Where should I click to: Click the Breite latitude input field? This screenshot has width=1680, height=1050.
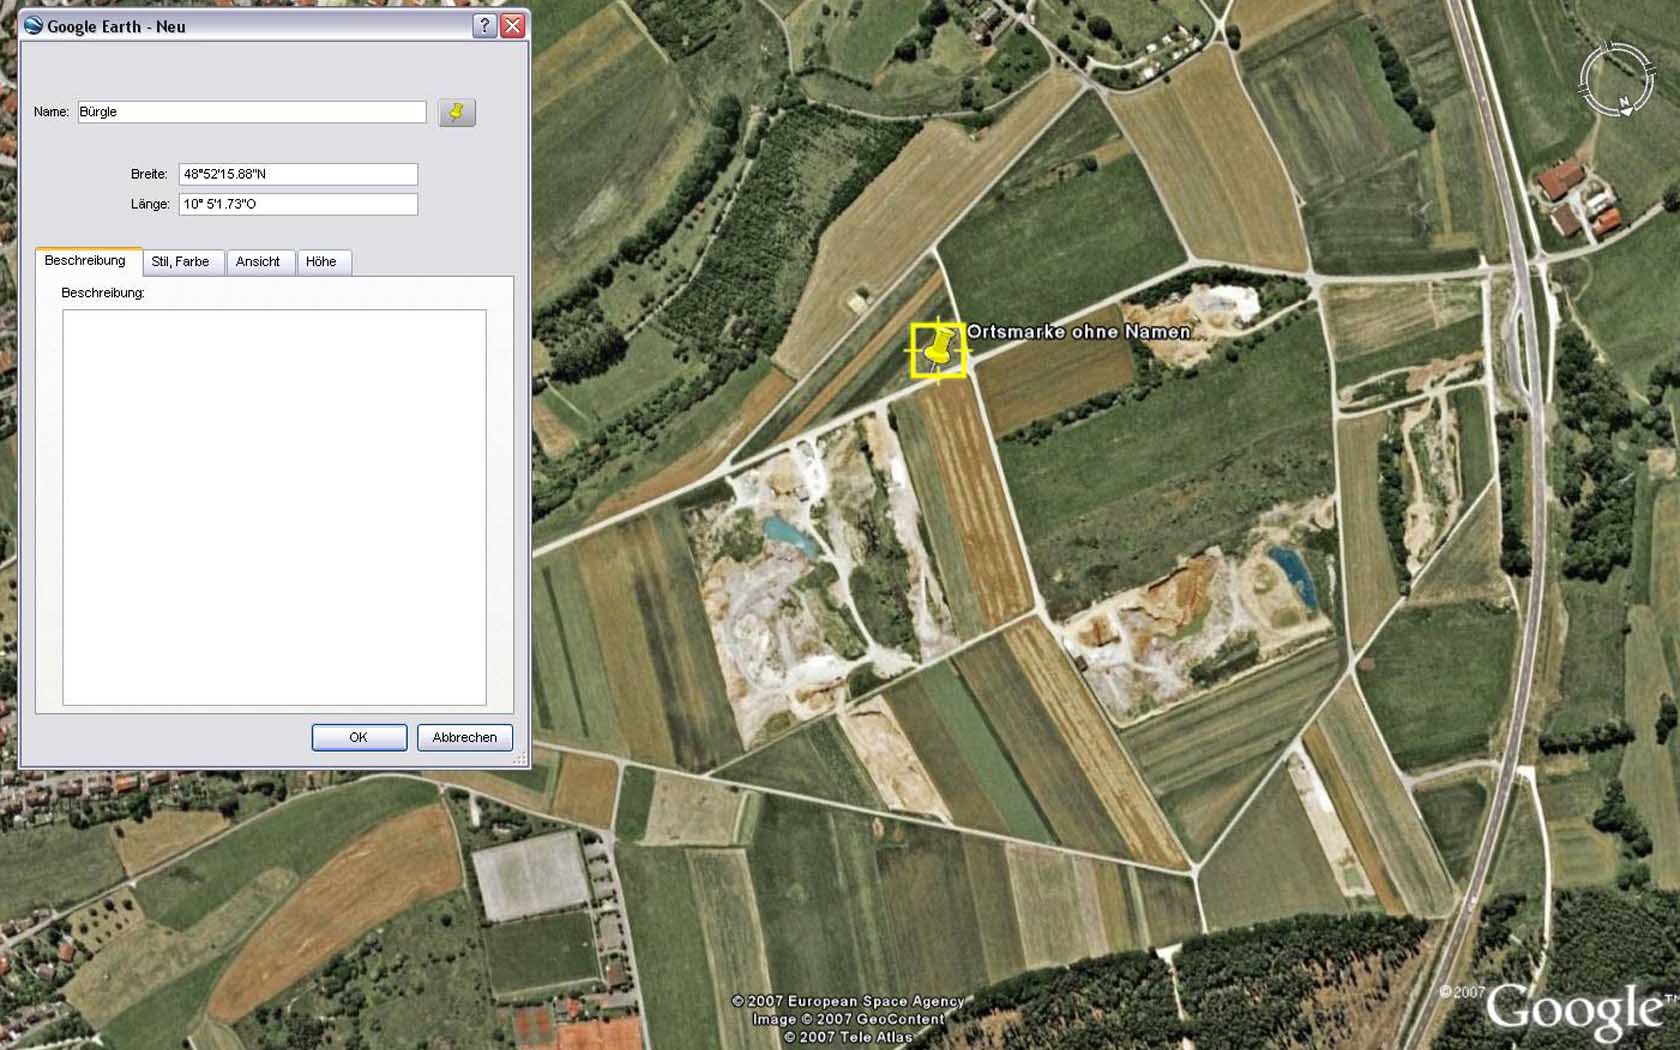pyautogui.click(x=298, y=174)
